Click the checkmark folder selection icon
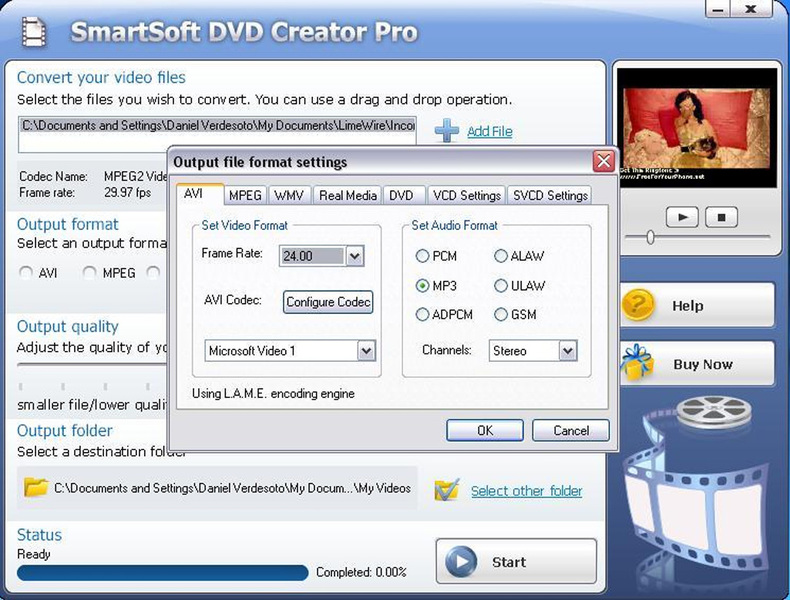This screenshot has height=600, width=790. [x=447, y=490]
